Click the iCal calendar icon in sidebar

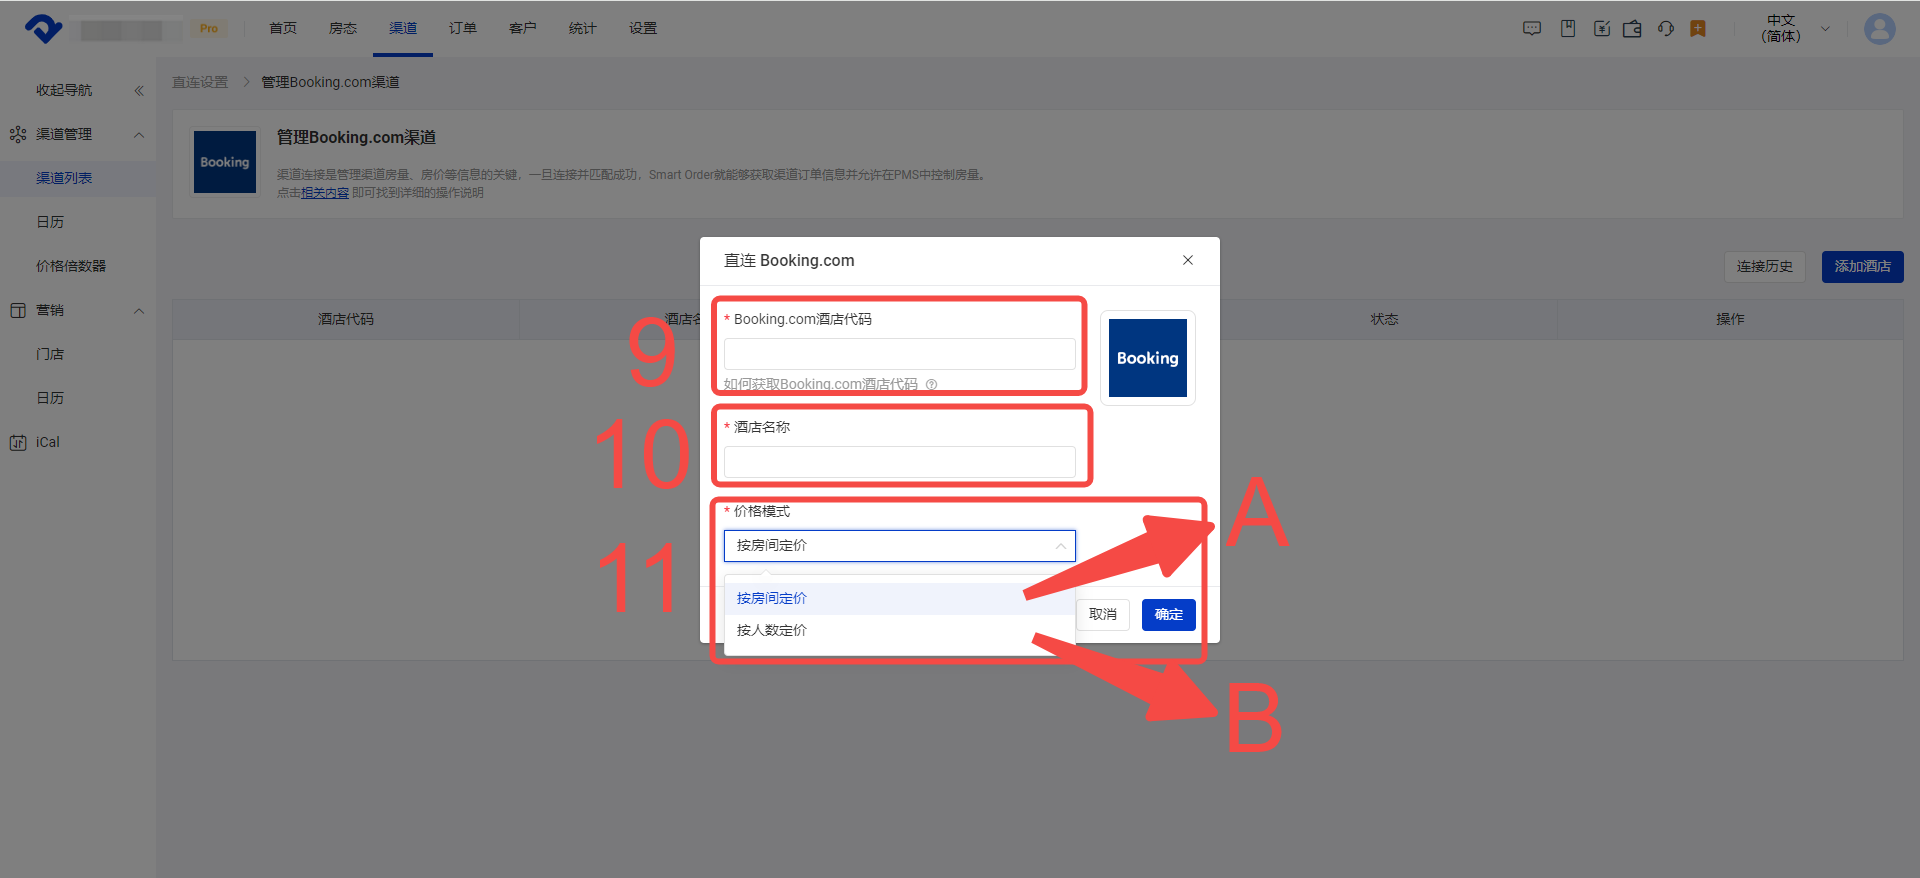pos(18,442)
